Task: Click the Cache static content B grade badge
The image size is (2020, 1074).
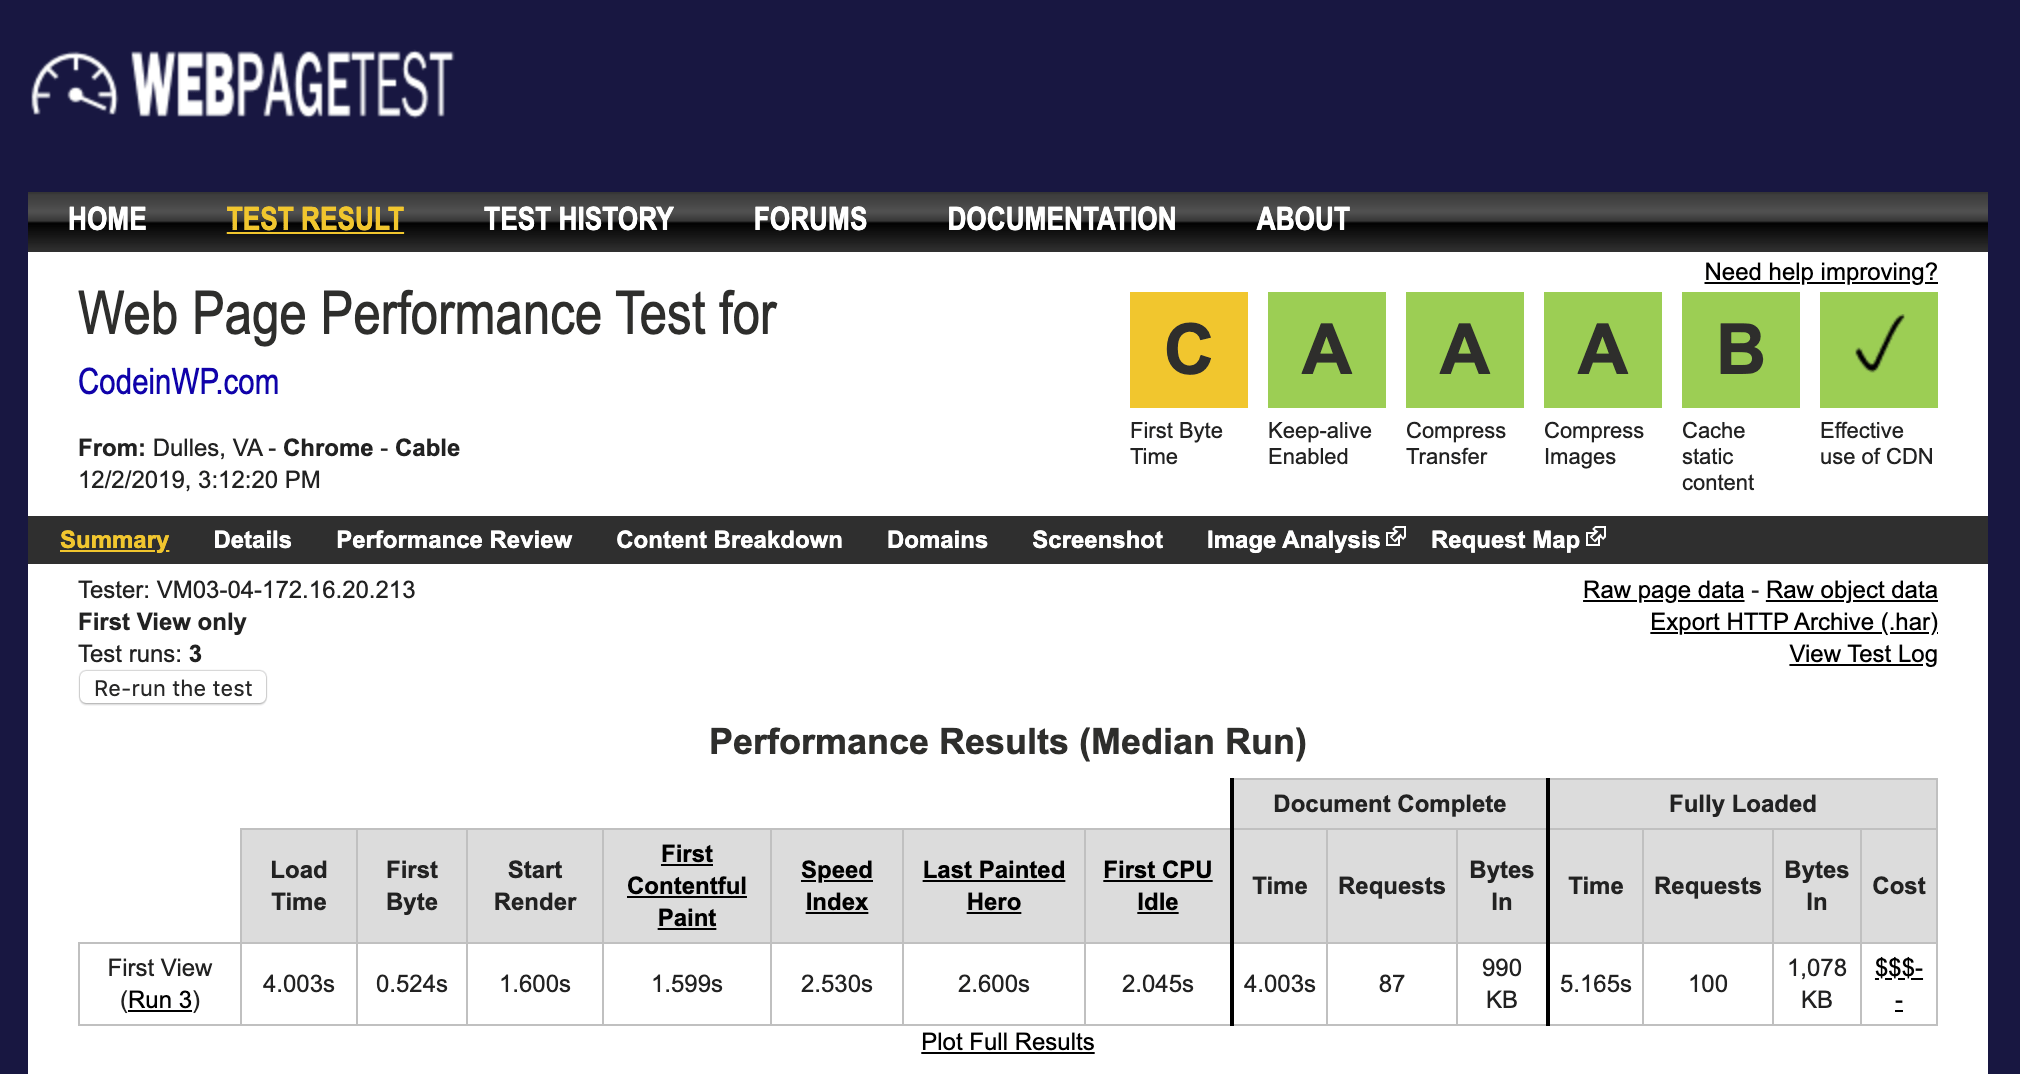Action: tap(1739, 349)
